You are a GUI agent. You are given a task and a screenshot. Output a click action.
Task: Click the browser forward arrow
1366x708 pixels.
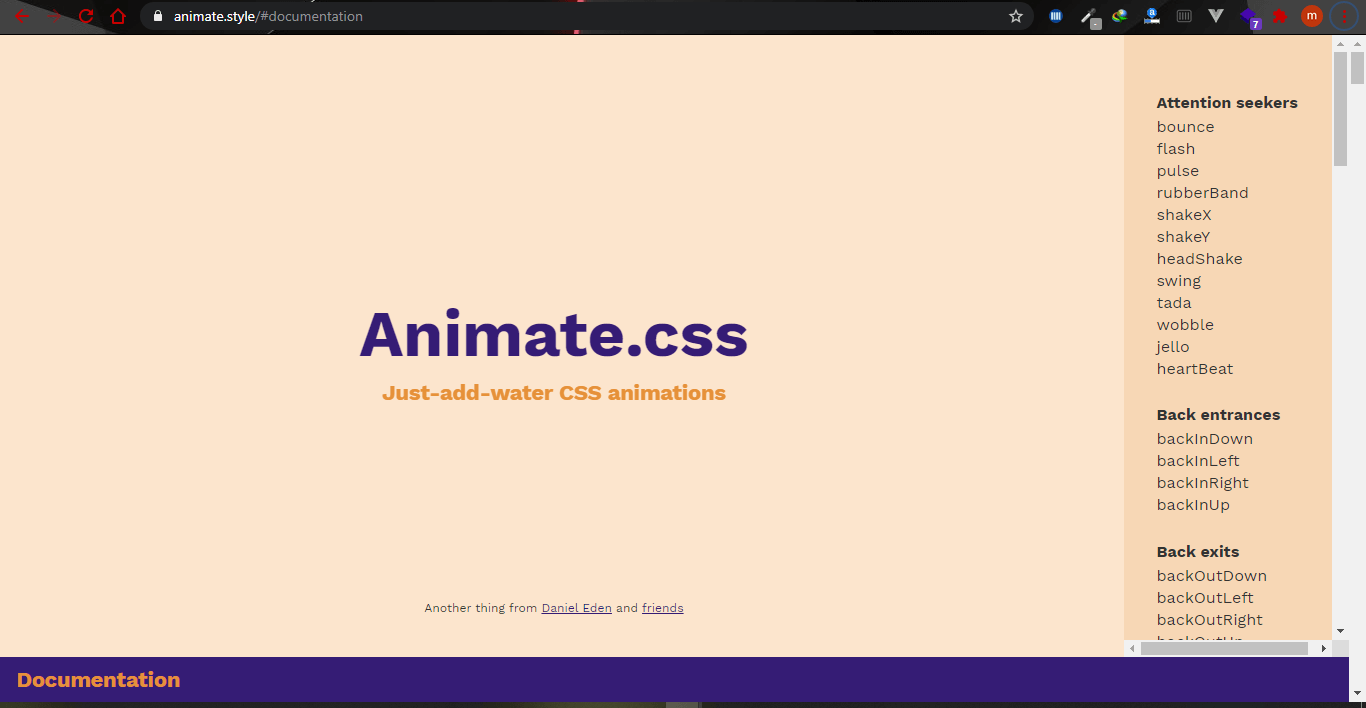54,16
